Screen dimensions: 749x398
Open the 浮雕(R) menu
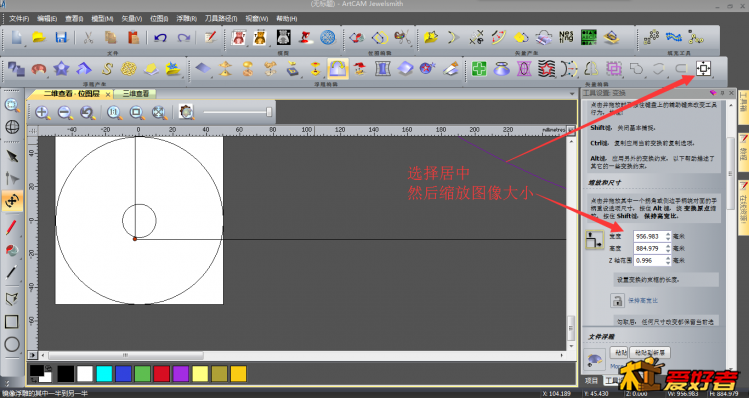point(186,19)
